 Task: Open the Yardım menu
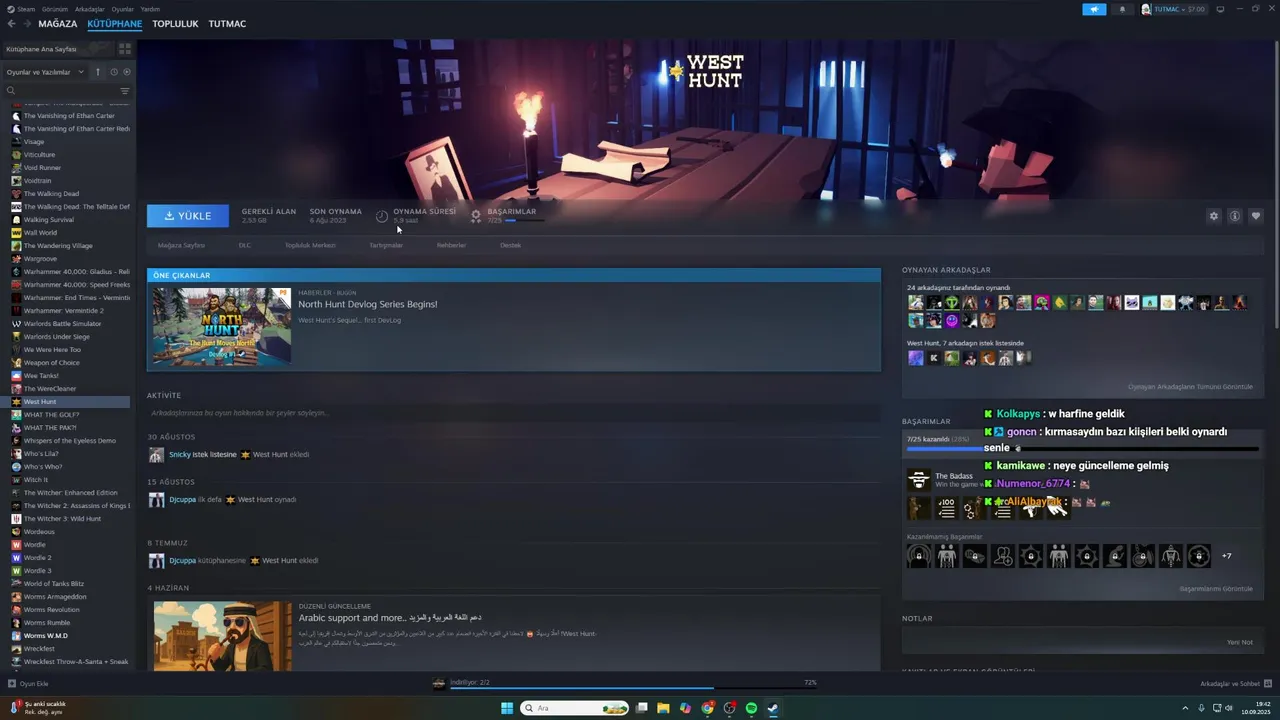[x=150, y=9]
